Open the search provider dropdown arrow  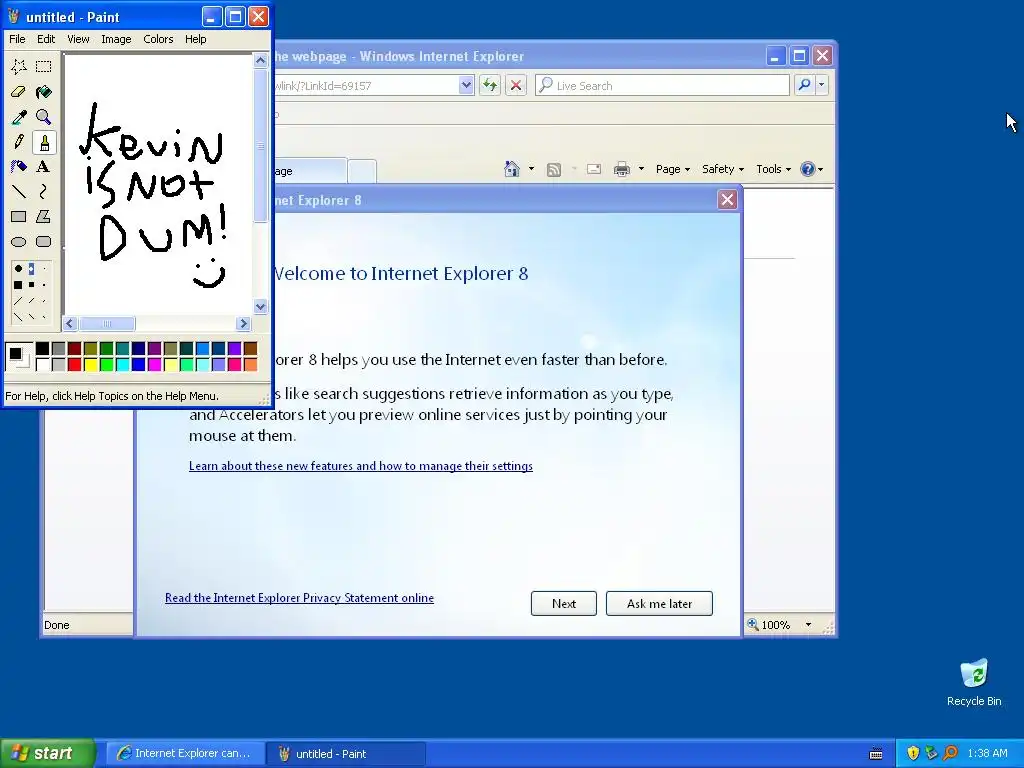pyautogui.click(x=822, y=85)
